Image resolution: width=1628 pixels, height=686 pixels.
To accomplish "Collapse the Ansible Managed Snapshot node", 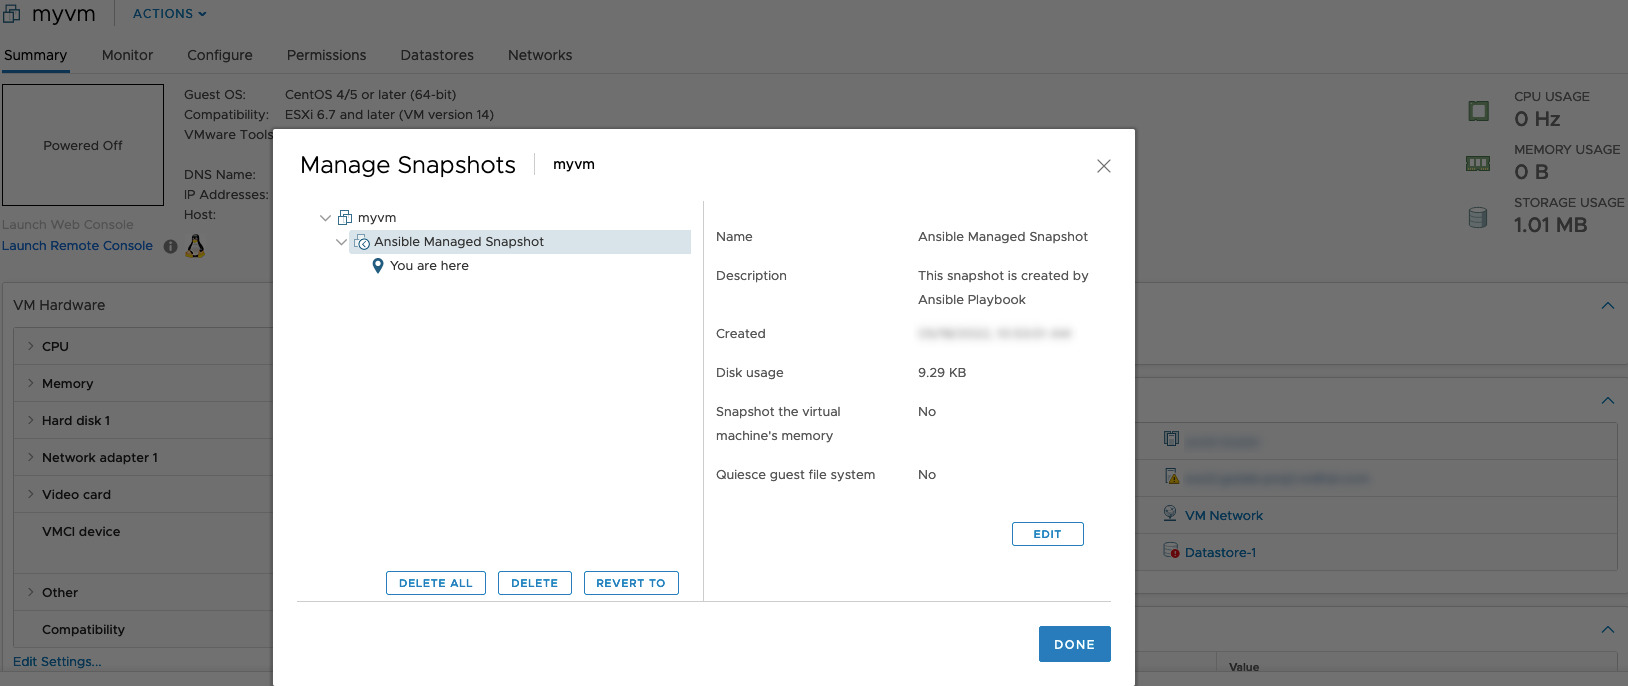I will tap(341, 242).
